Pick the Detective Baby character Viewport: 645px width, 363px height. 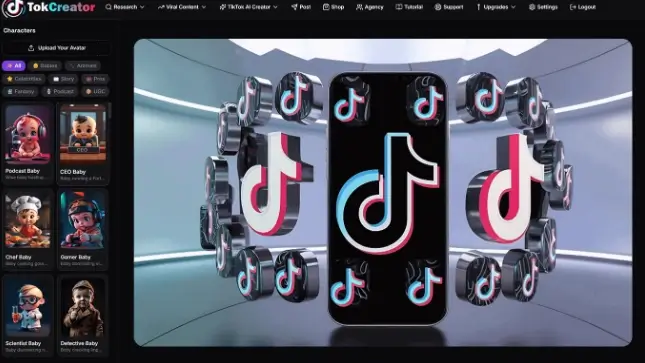83,315
